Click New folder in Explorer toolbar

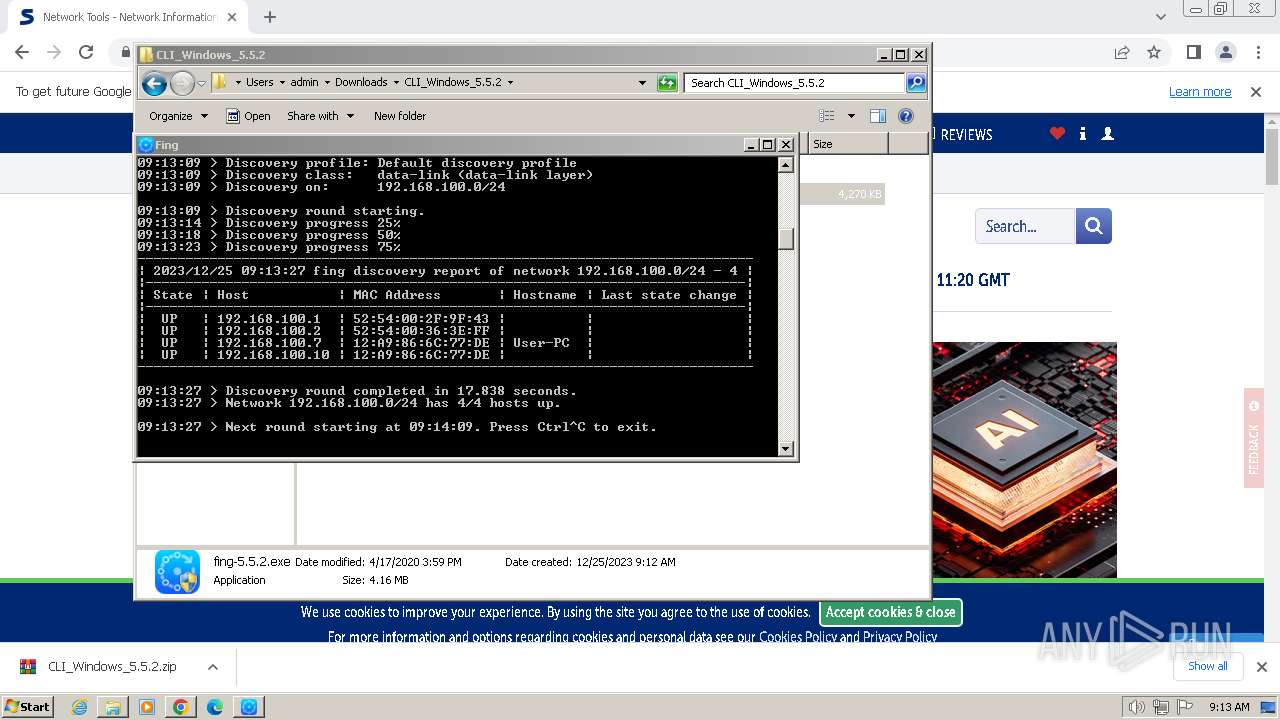point(400,116)
